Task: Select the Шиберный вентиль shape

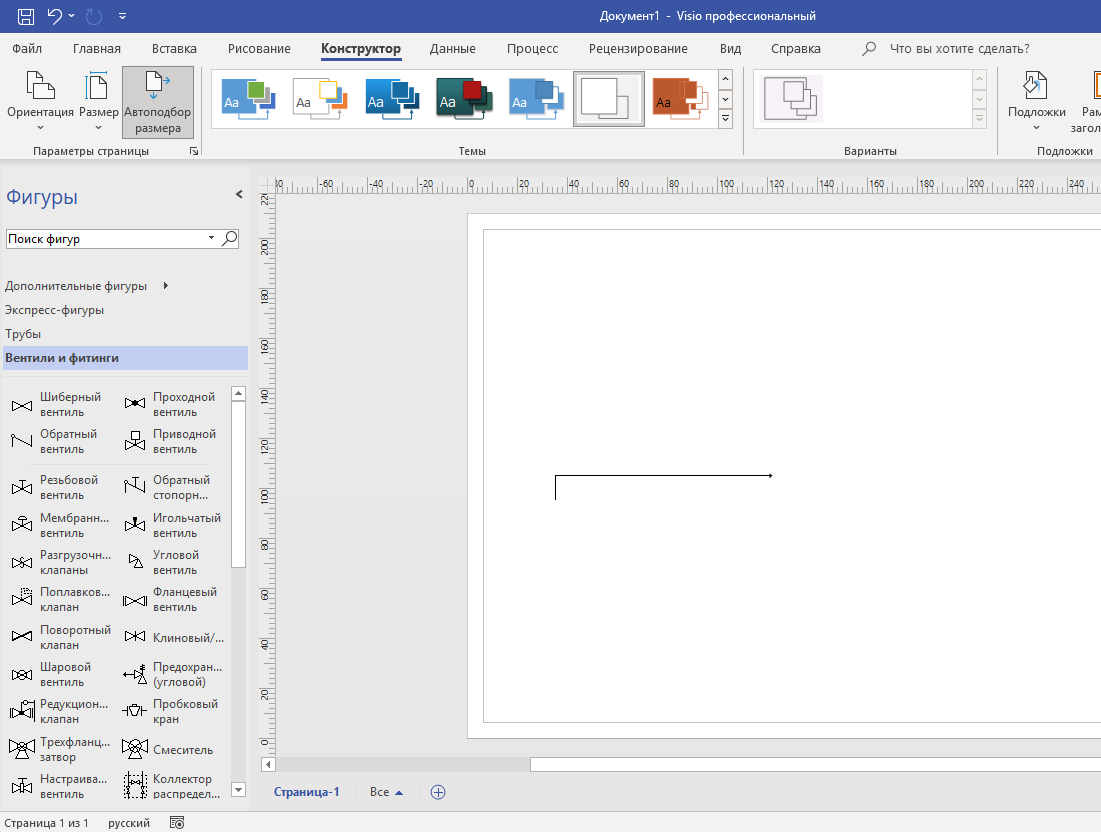Action: tap(21, 405)
